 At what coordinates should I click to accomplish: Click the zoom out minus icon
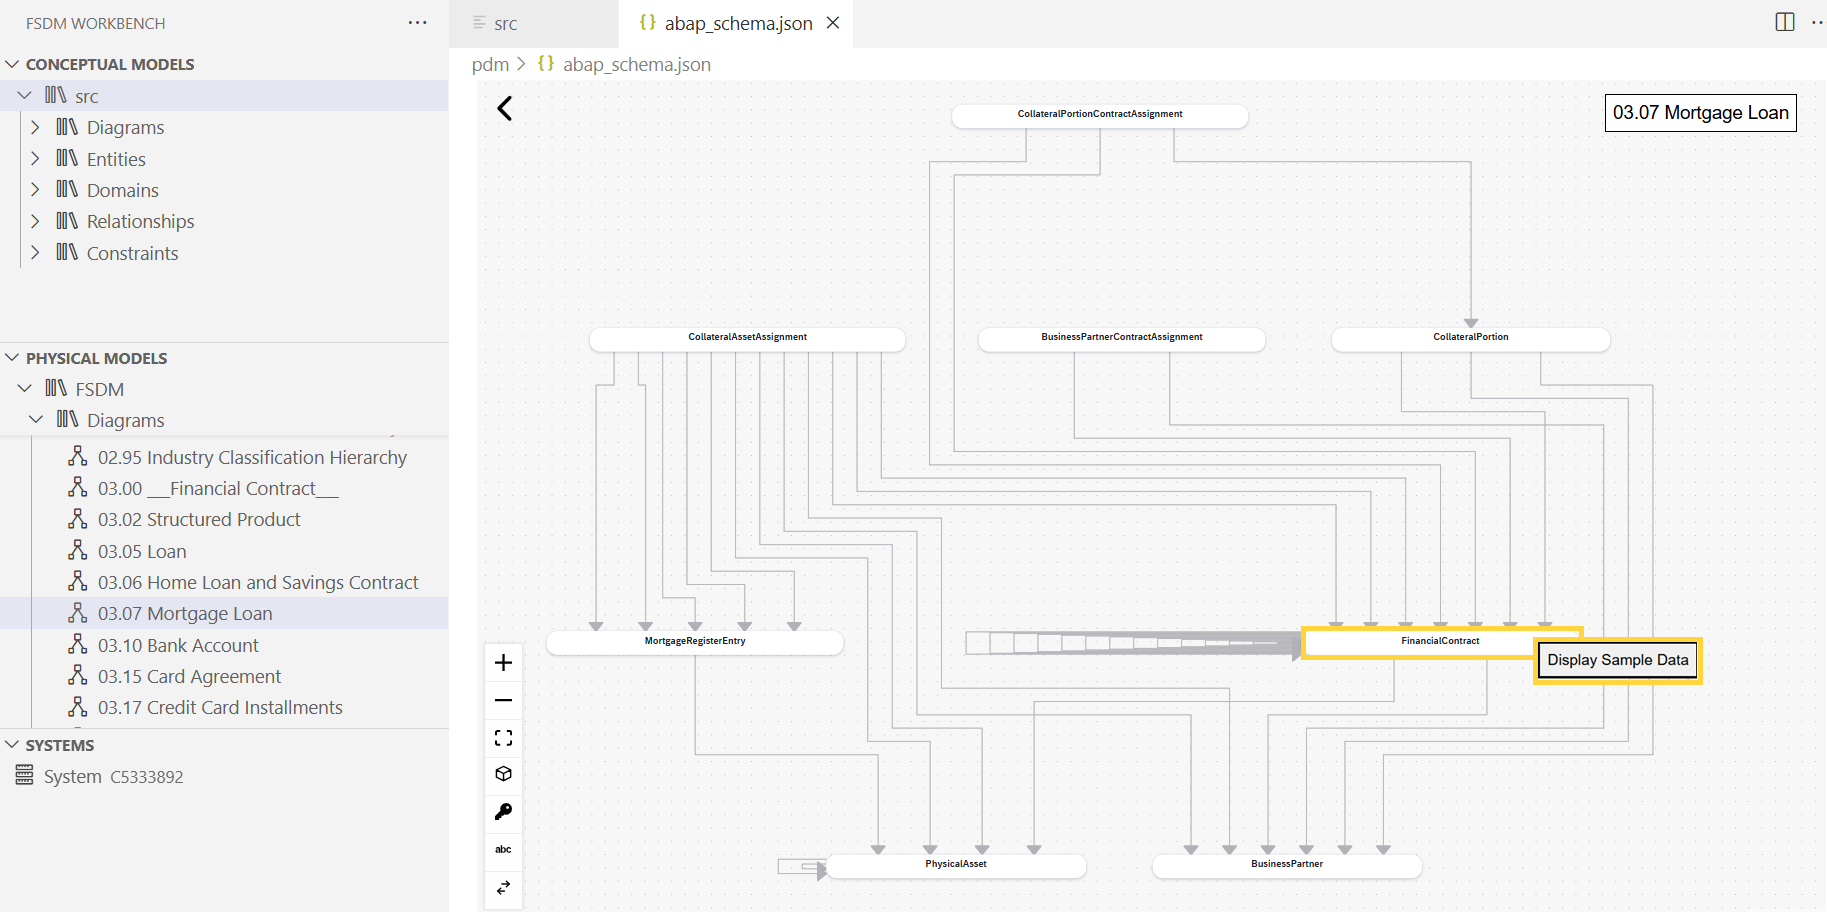click(503, 700)
